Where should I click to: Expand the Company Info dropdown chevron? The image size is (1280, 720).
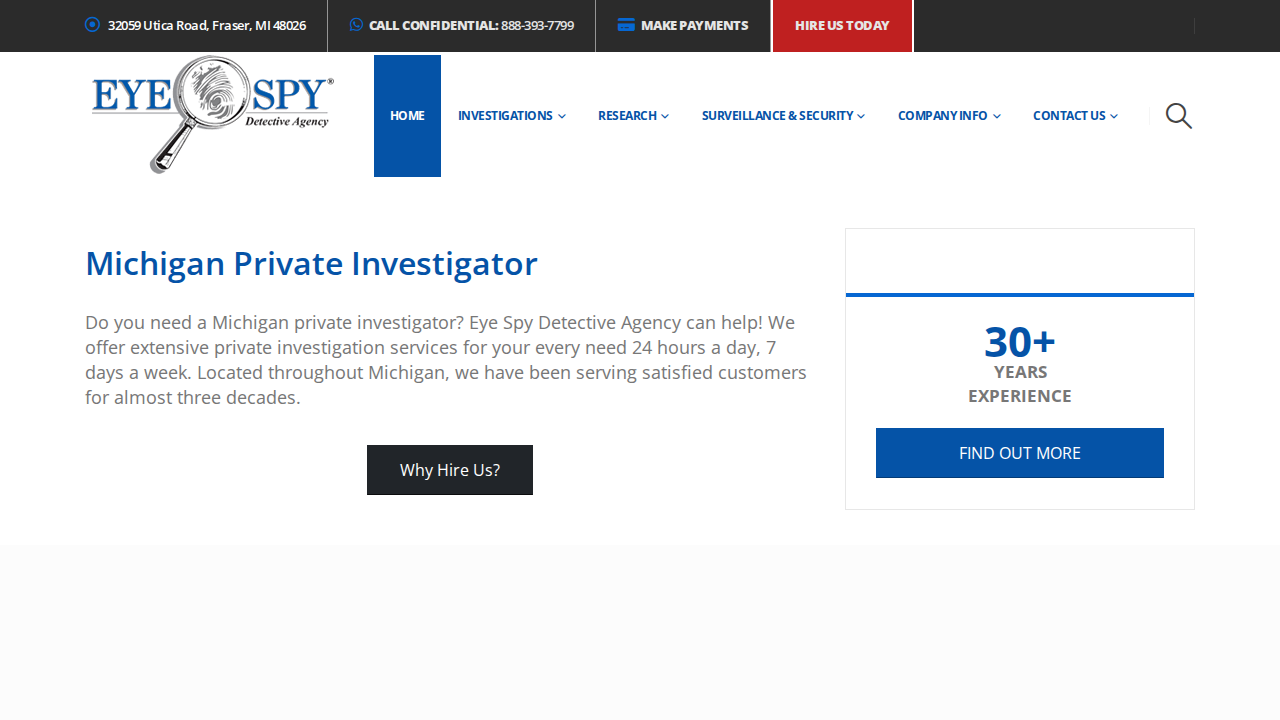coord(997,116)
